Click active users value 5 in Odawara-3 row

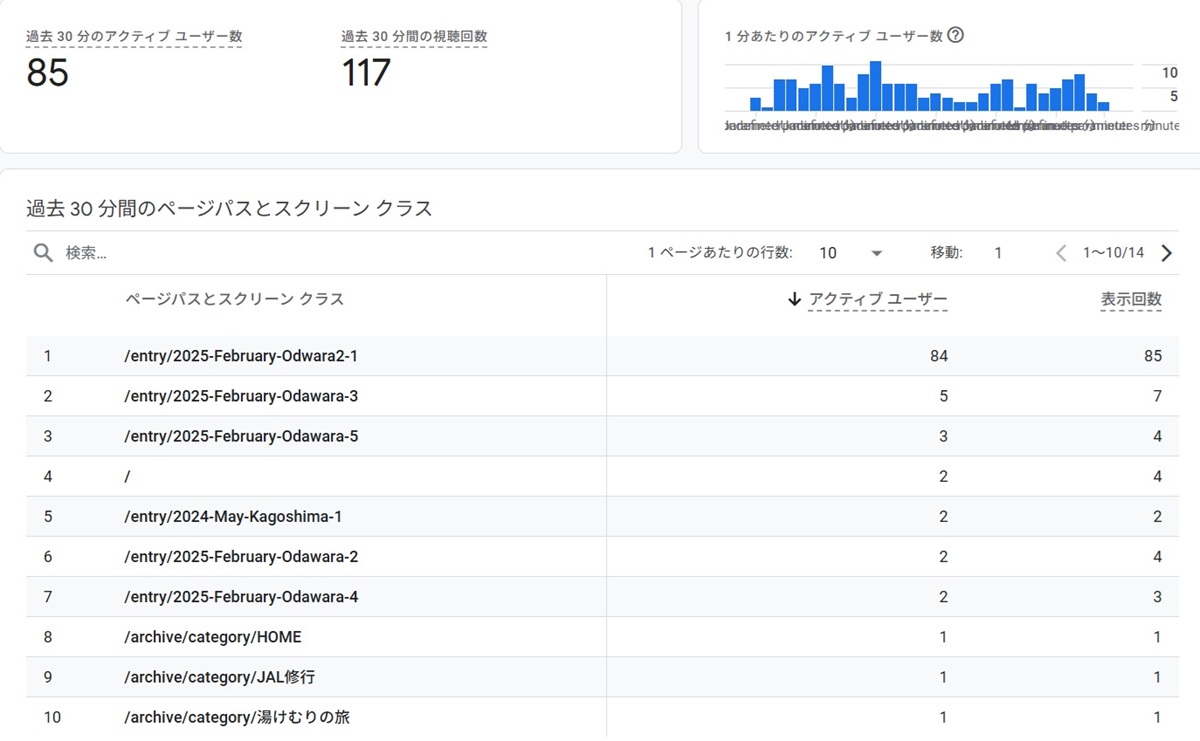943,396
